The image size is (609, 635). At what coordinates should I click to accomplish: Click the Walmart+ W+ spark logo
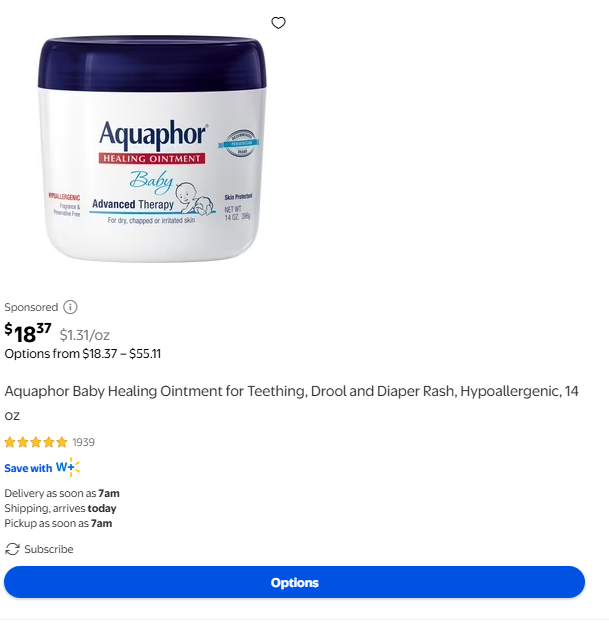click(x=68, y=467)
